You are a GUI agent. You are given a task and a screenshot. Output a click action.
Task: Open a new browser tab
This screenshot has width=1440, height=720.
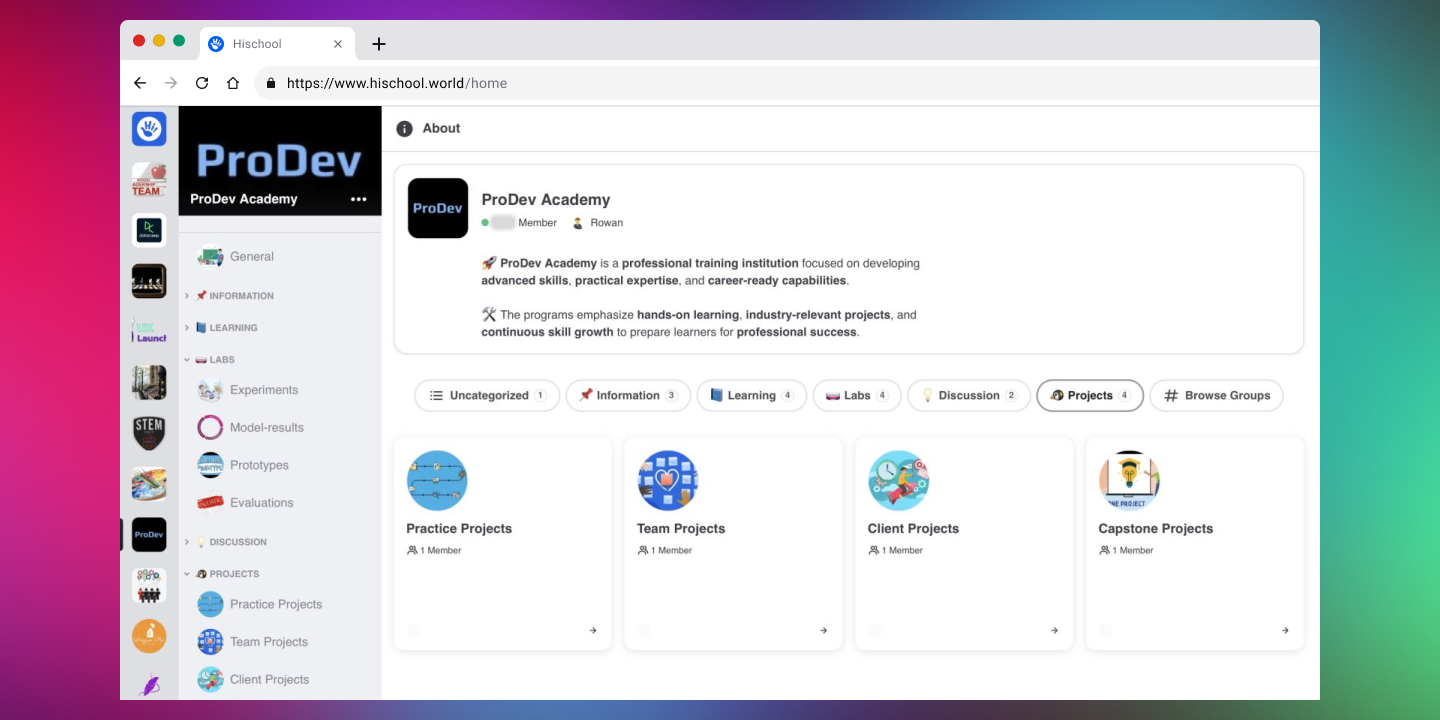coord(379,44)
